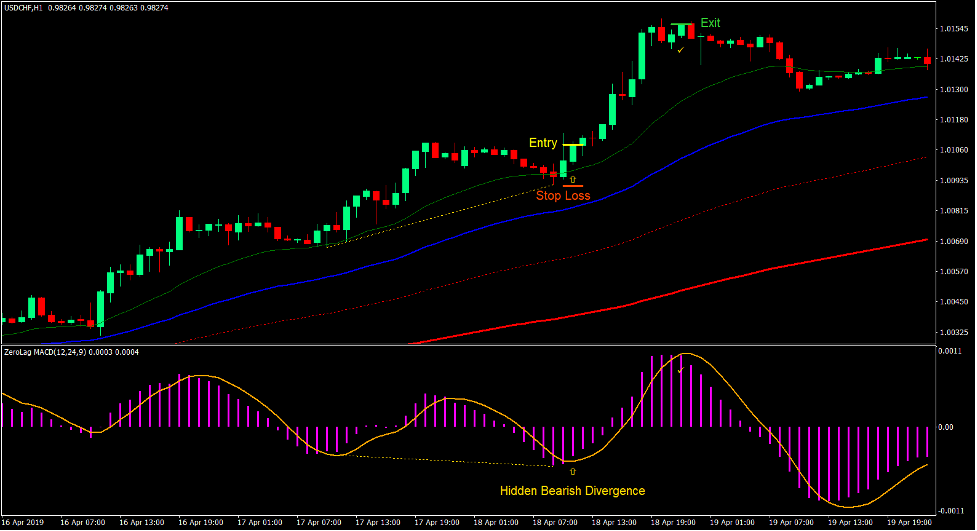The width and height of the screenshot is (977, 531).
Task: Select the yellow Entry level line
Action: 573,145
